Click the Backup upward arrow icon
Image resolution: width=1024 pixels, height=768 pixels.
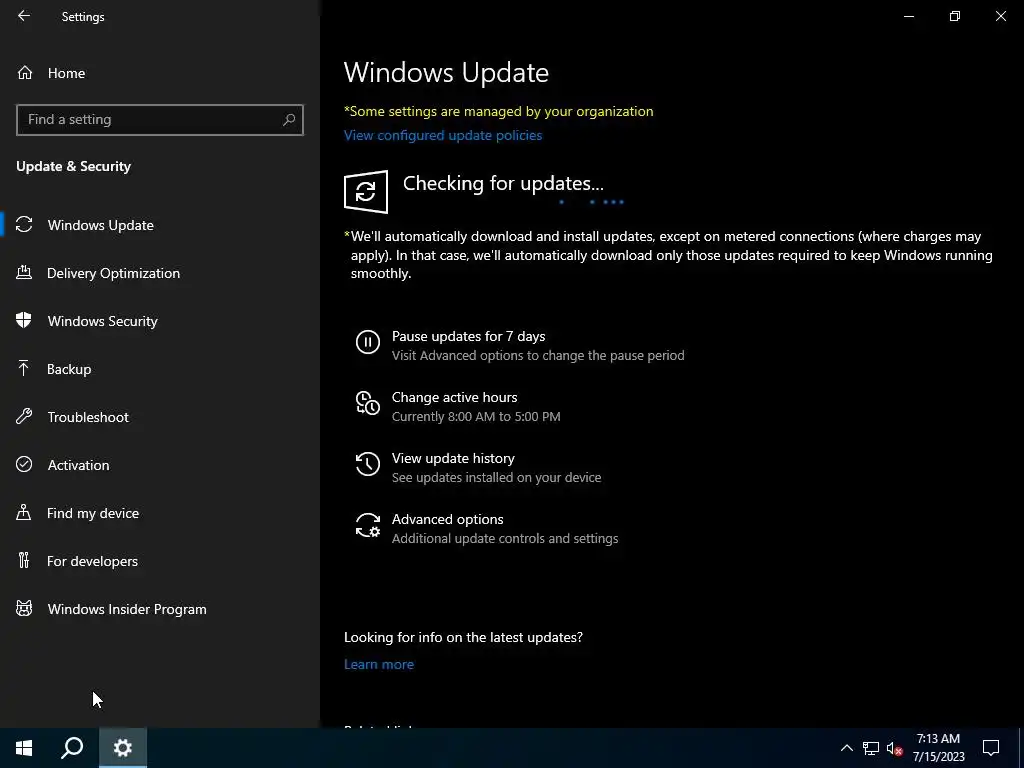coord(24,368)
